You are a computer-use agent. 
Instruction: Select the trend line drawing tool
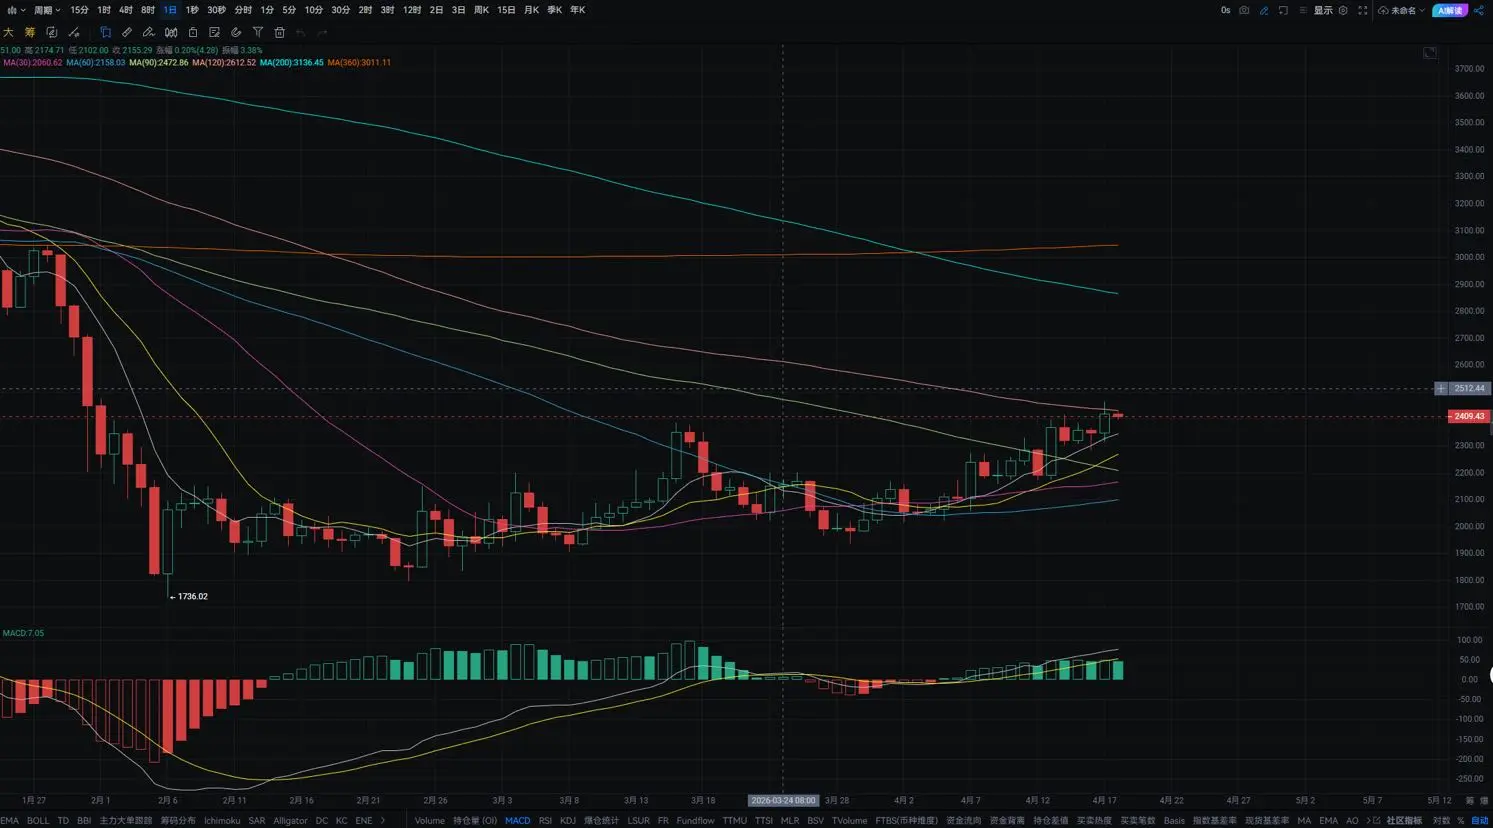pyautogui.click(x=74, y=33)
